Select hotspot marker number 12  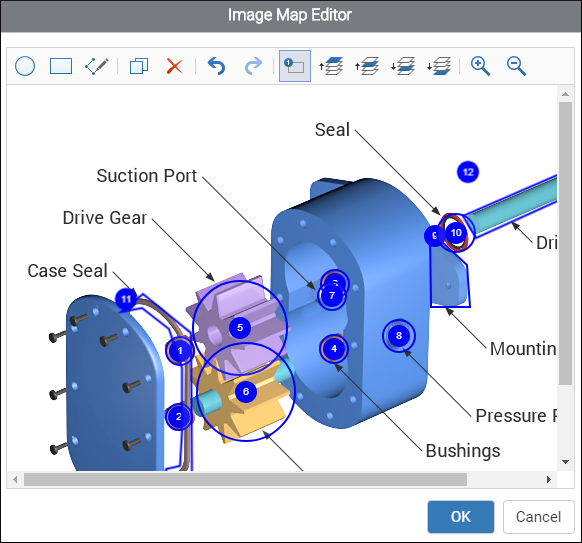coord(468,172)
